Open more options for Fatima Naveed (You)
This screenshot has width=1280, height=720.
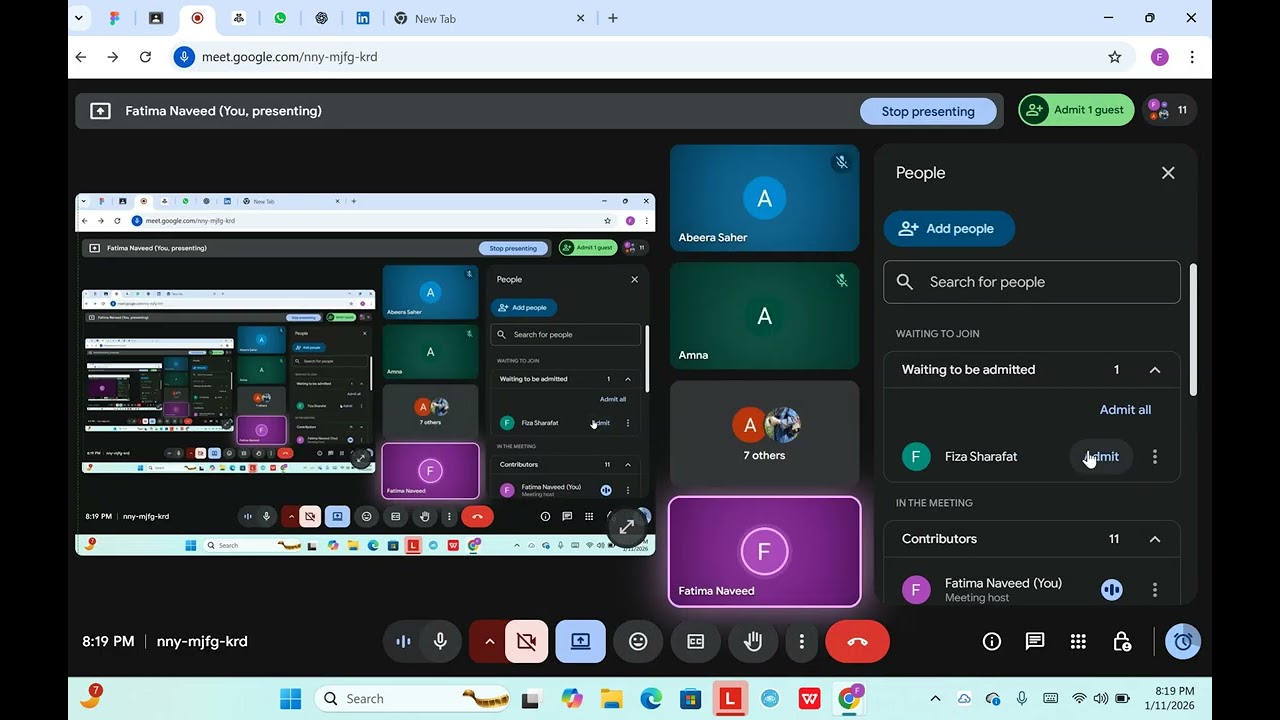point(1155,590)
